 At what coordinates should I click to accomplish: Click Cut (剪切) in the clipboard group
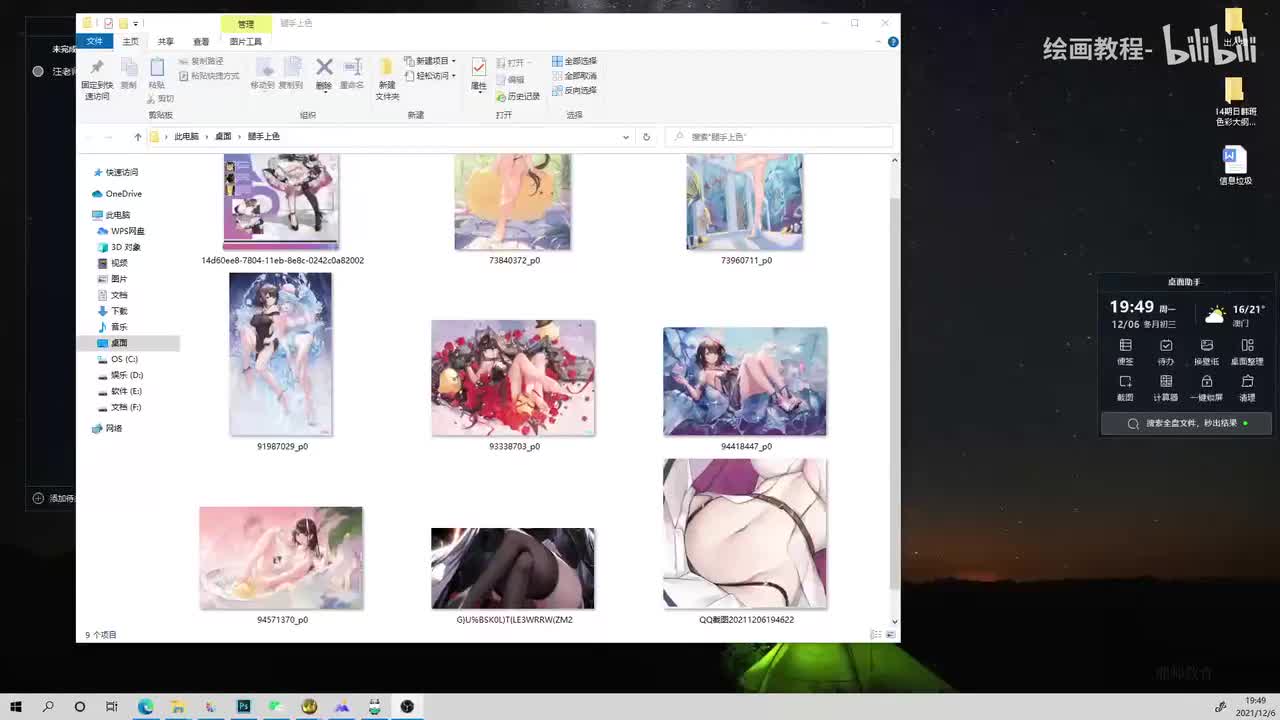click(161, 98)
